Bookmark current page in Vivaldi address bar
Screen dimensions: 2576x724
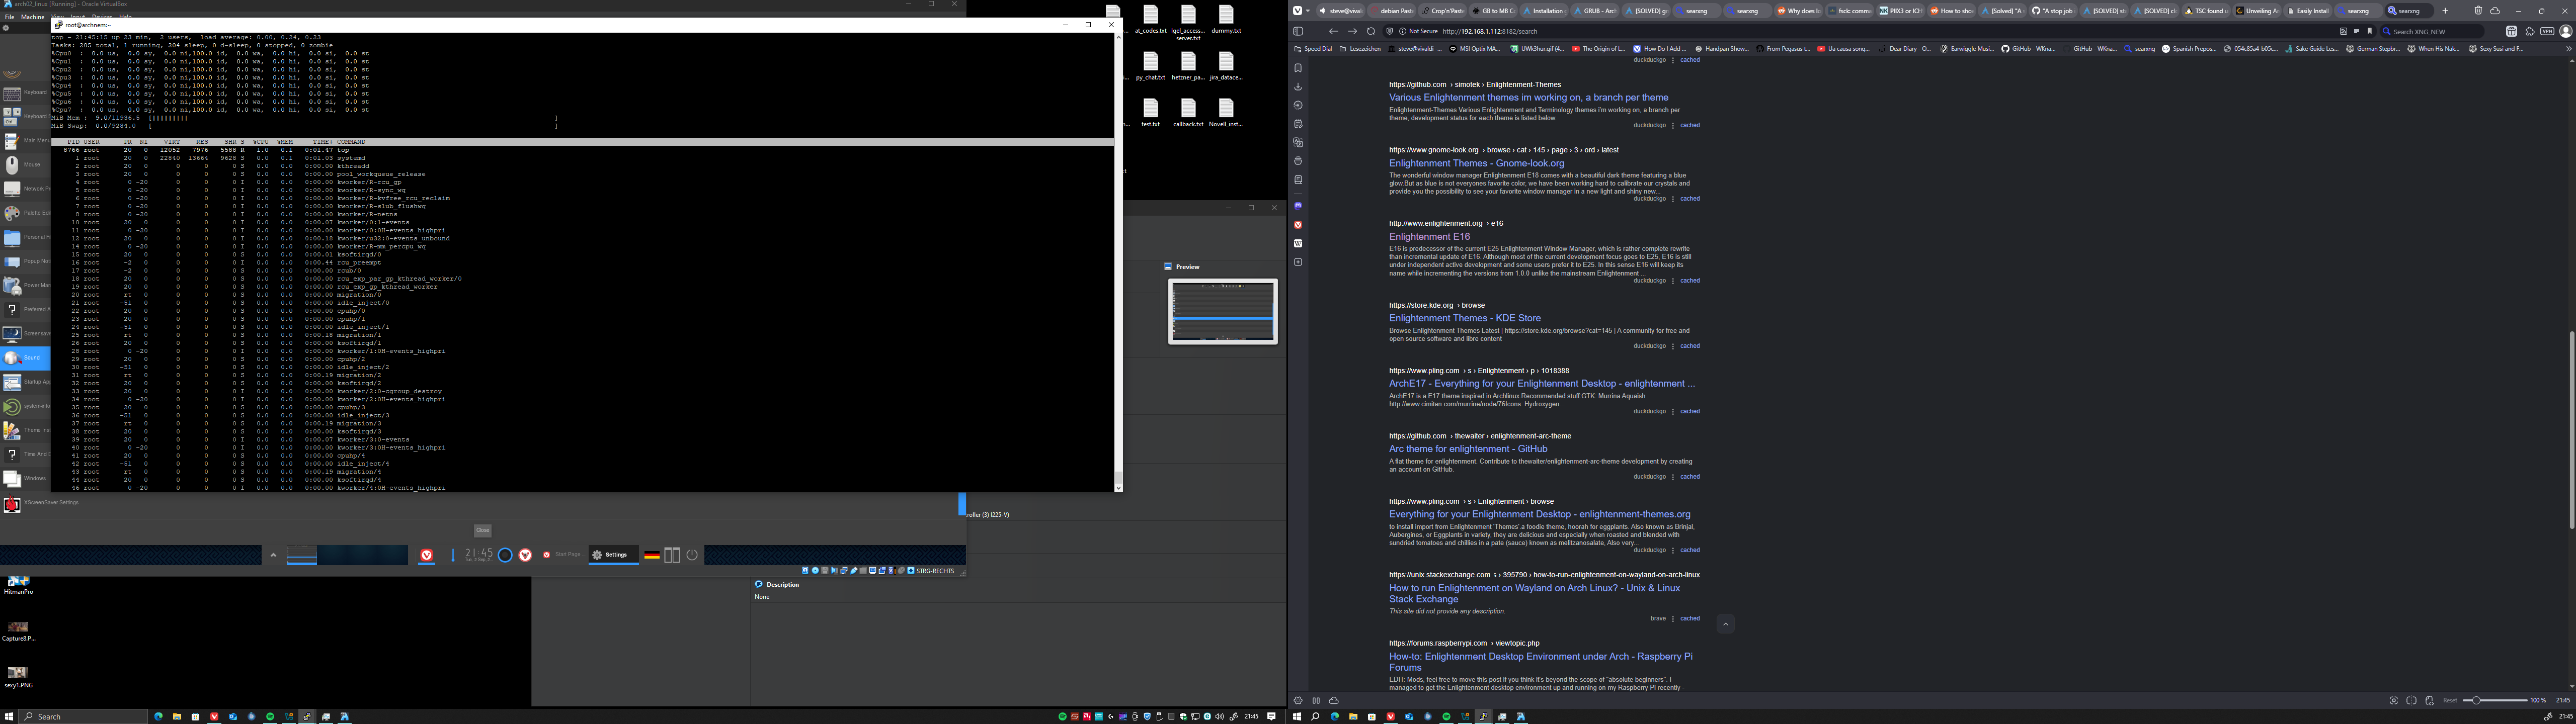click(x=2369, y=31)
